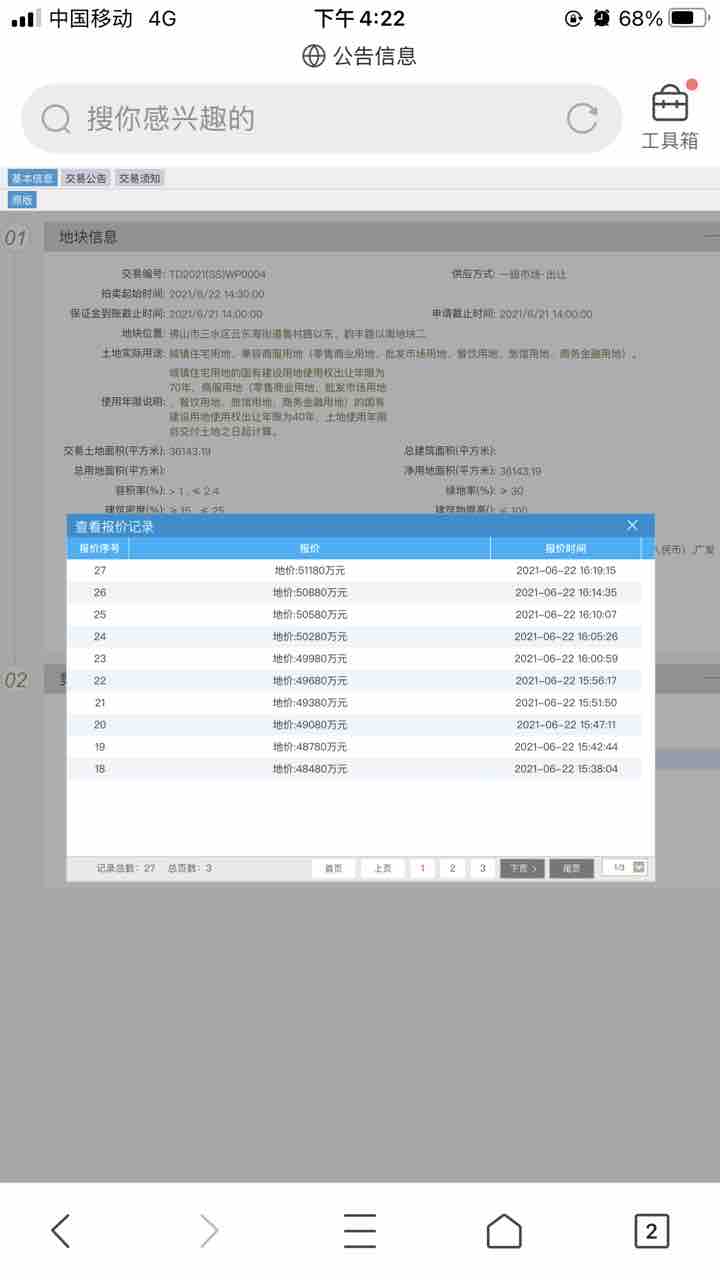Switch to the 交易公告 tab
This screenshot has width=720, height=1280.
pyautogui.click(x=86, y=178)
